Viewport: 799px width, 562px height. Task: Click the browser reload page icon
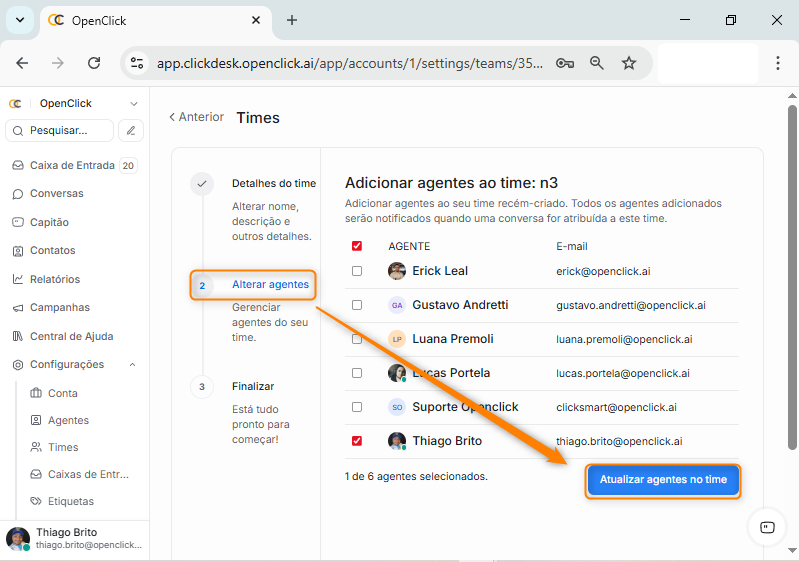point(94,63)
